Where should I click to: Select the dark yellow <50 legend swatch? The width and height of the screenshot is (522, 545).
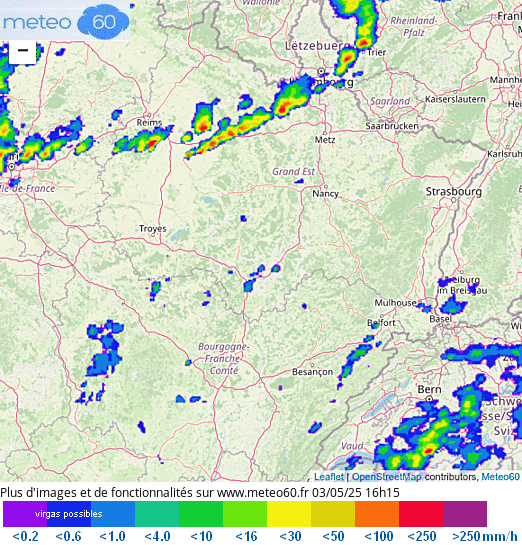(333, 514)
